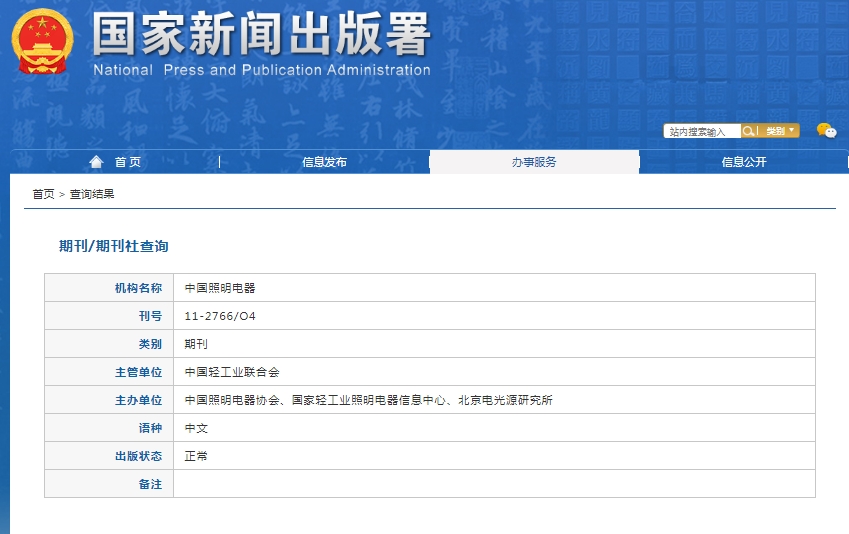The height and width of the screenshot is (534, 849).
Task: Switch to the 信息发布 menu
Action: [x=324, y=162]
